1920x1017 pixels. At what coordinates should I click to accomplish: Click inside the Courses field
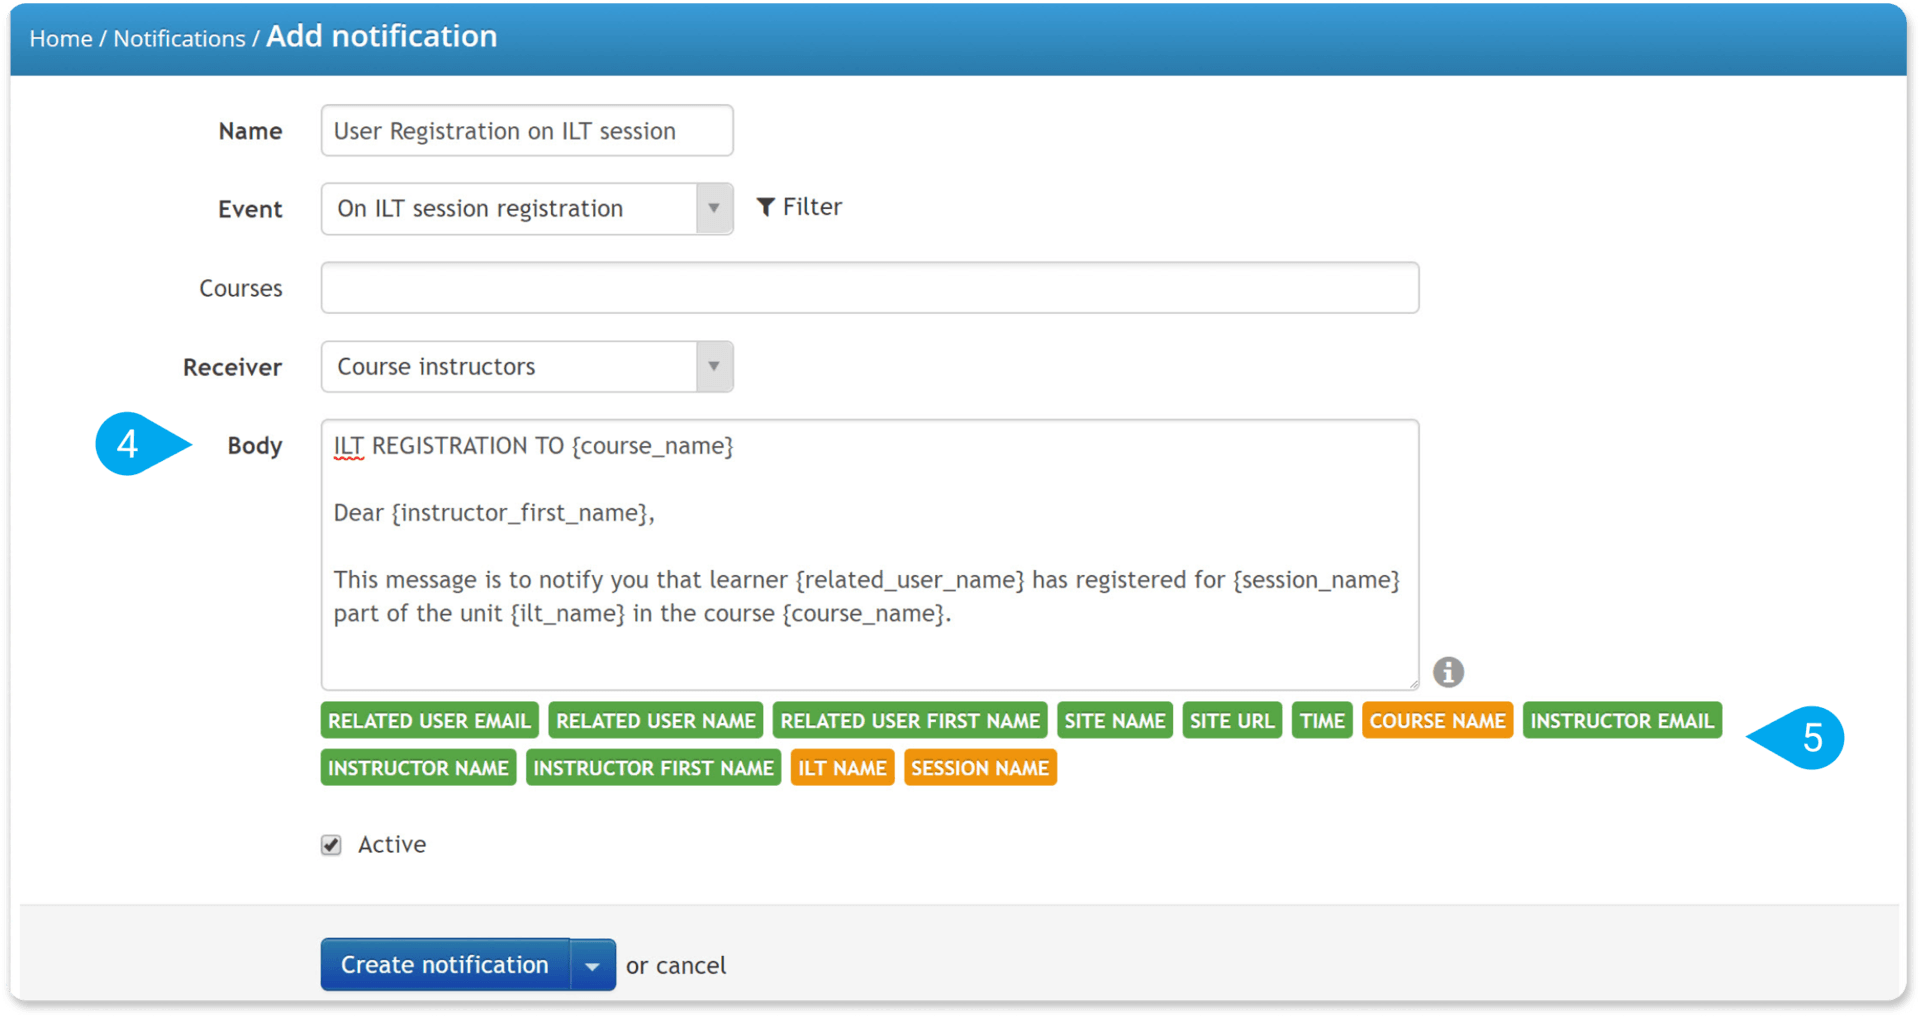pyautogui.click(x=870, y=288)
